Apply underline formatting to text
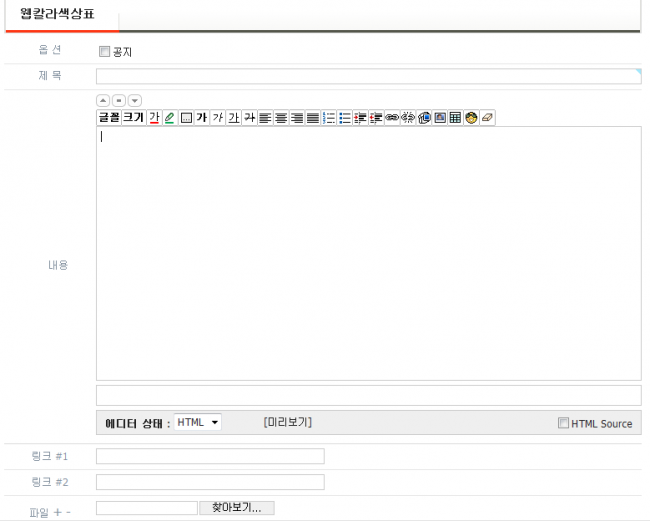This screenshot has width=650, height=521. pyautogui.click(x=233, y=118)
